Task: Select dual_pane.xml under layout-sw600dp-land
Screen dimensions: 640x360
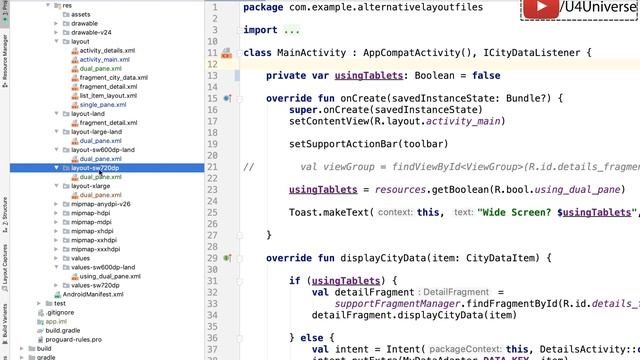Action: [100, 159]
